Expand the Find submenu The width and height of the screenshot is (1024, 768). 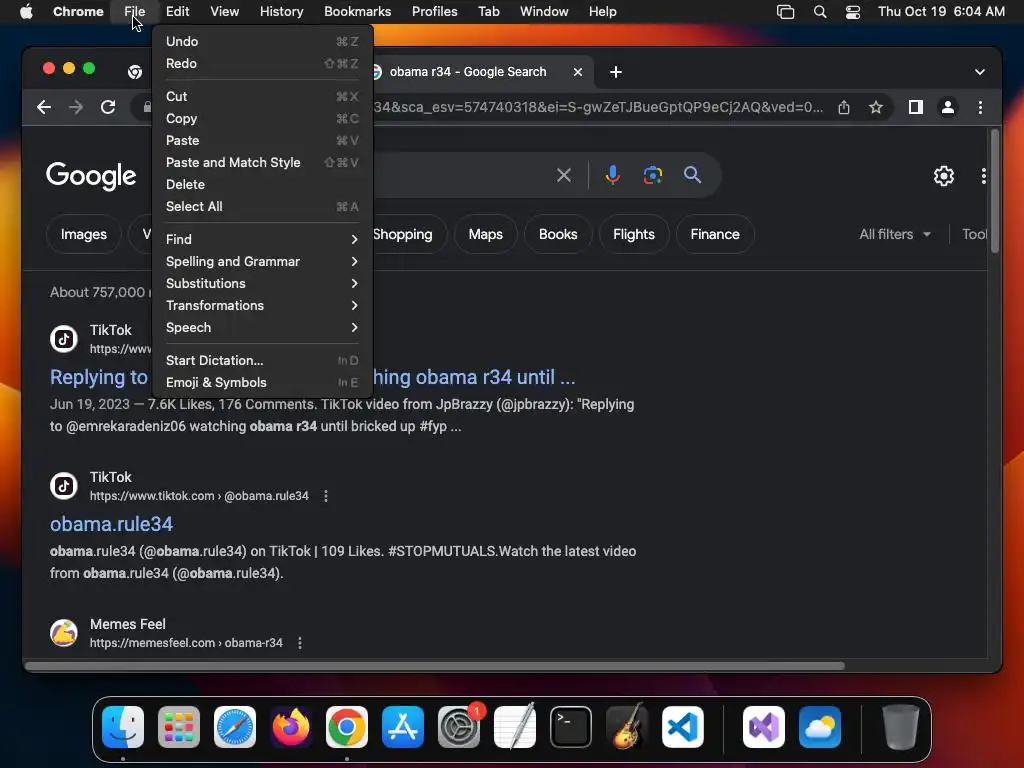(x=262, y=240)
